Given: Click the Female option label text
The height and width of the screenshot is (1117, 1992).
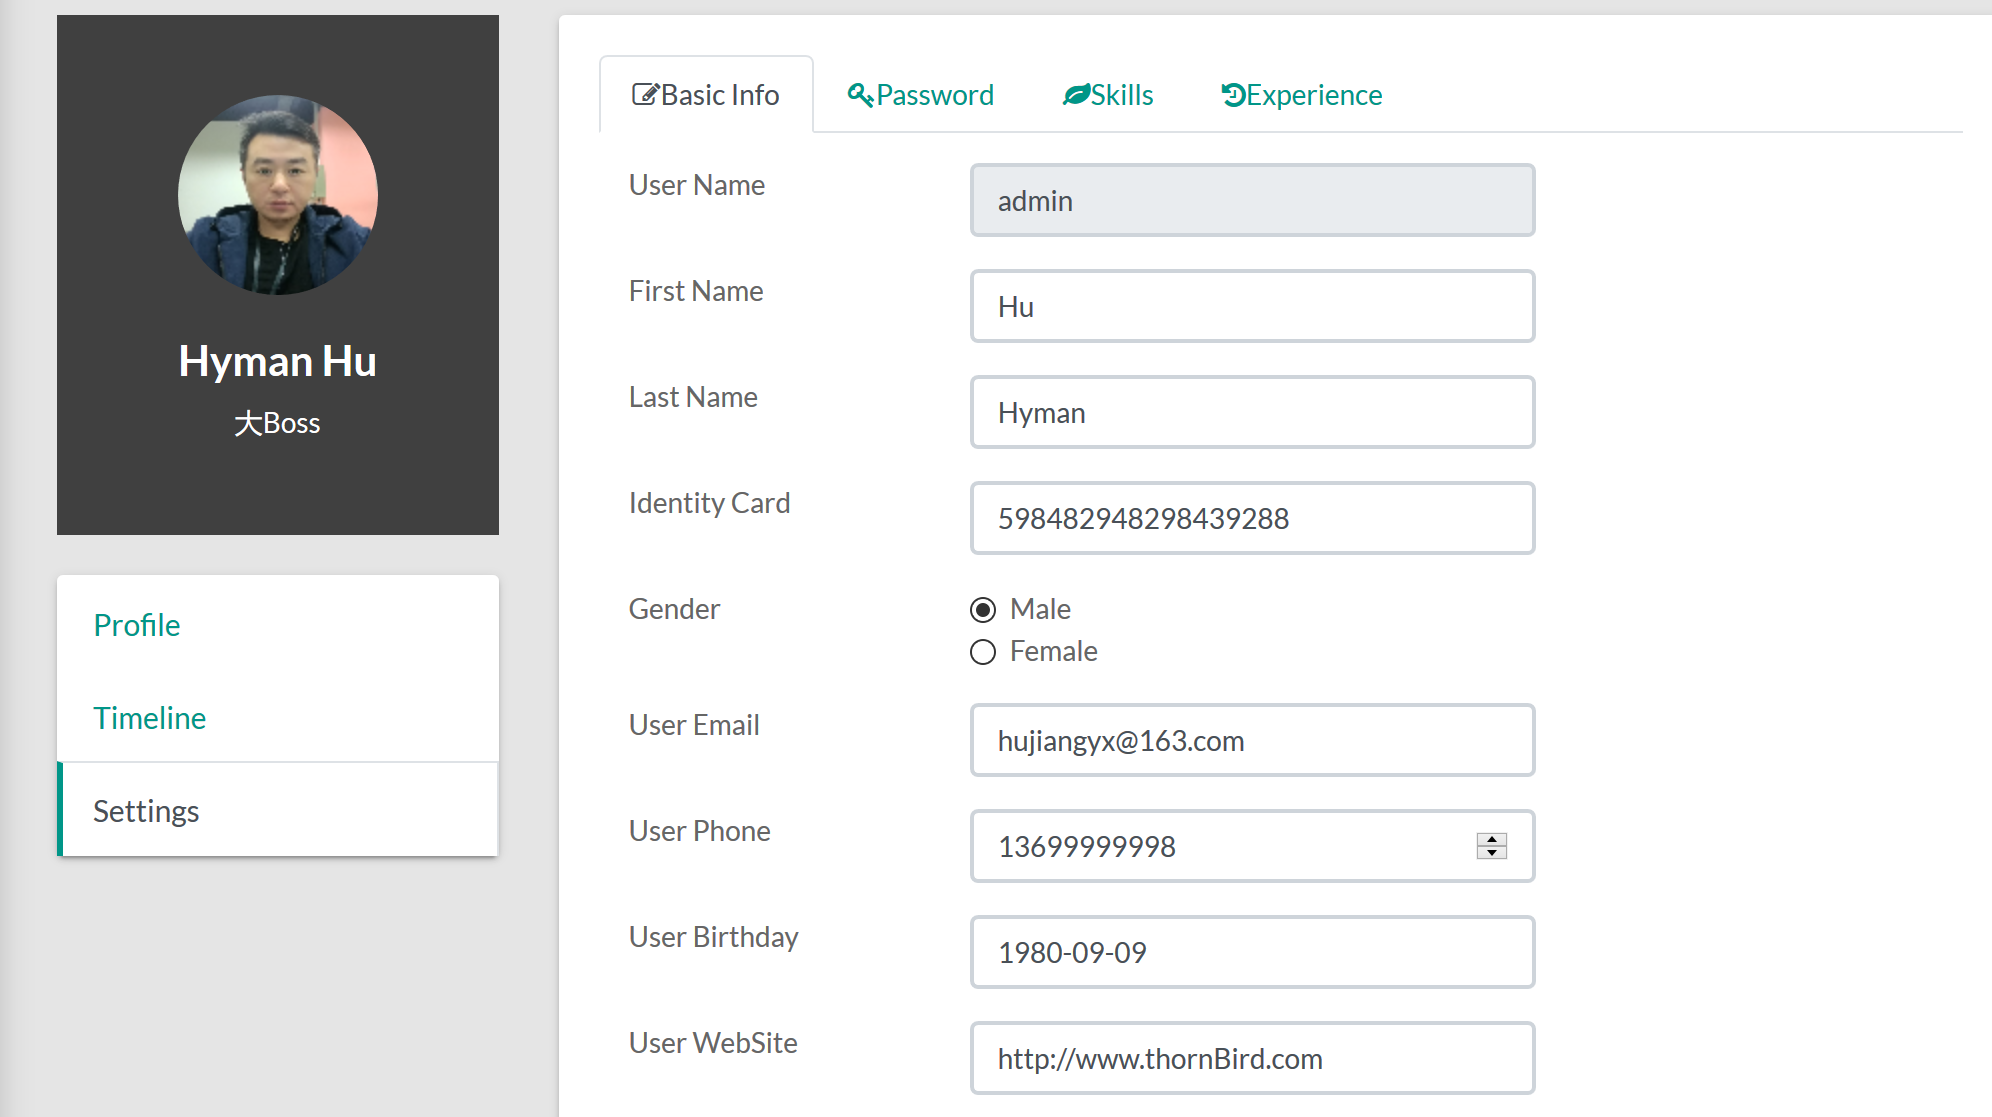Looking at the screenshot, I should point(1053,651).
